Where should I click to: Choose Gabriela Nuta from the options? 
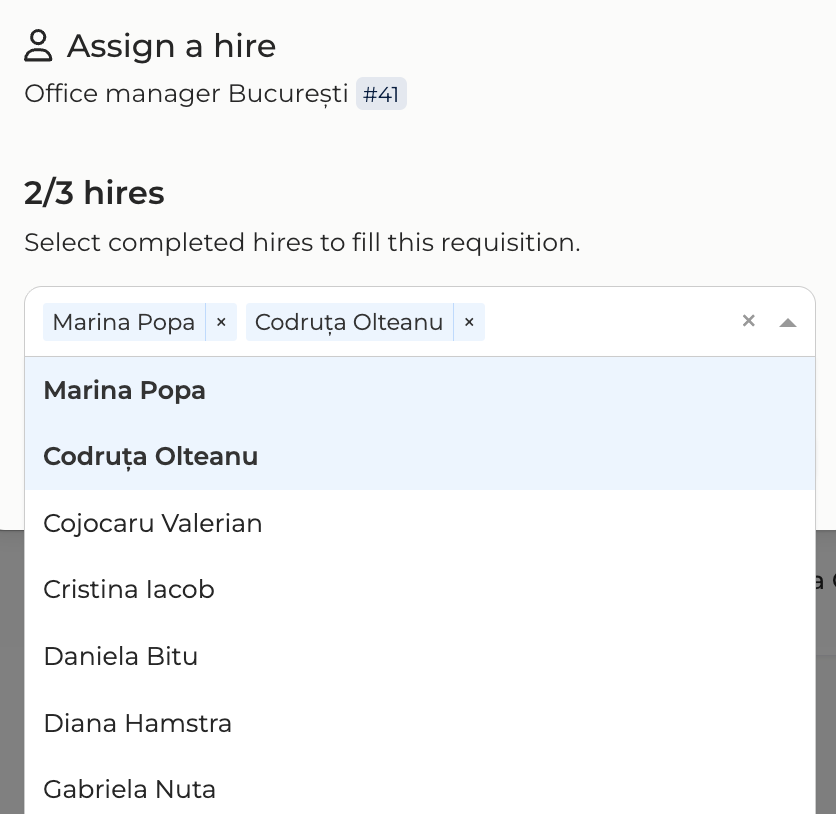pyautogui.click(x=129, y=790)
